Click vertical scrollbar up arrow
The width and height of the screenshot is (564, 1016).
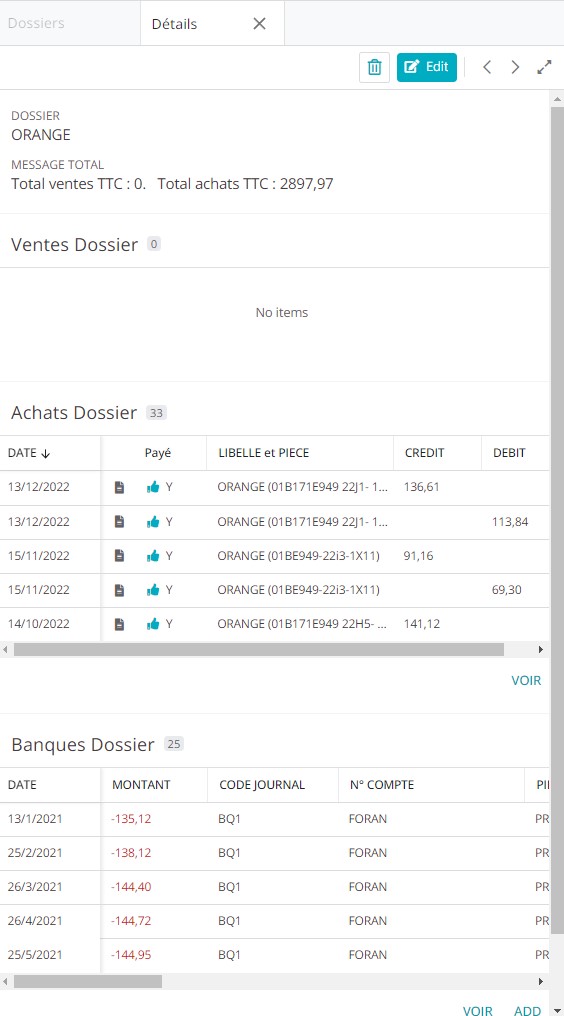[x=557, y=98]
